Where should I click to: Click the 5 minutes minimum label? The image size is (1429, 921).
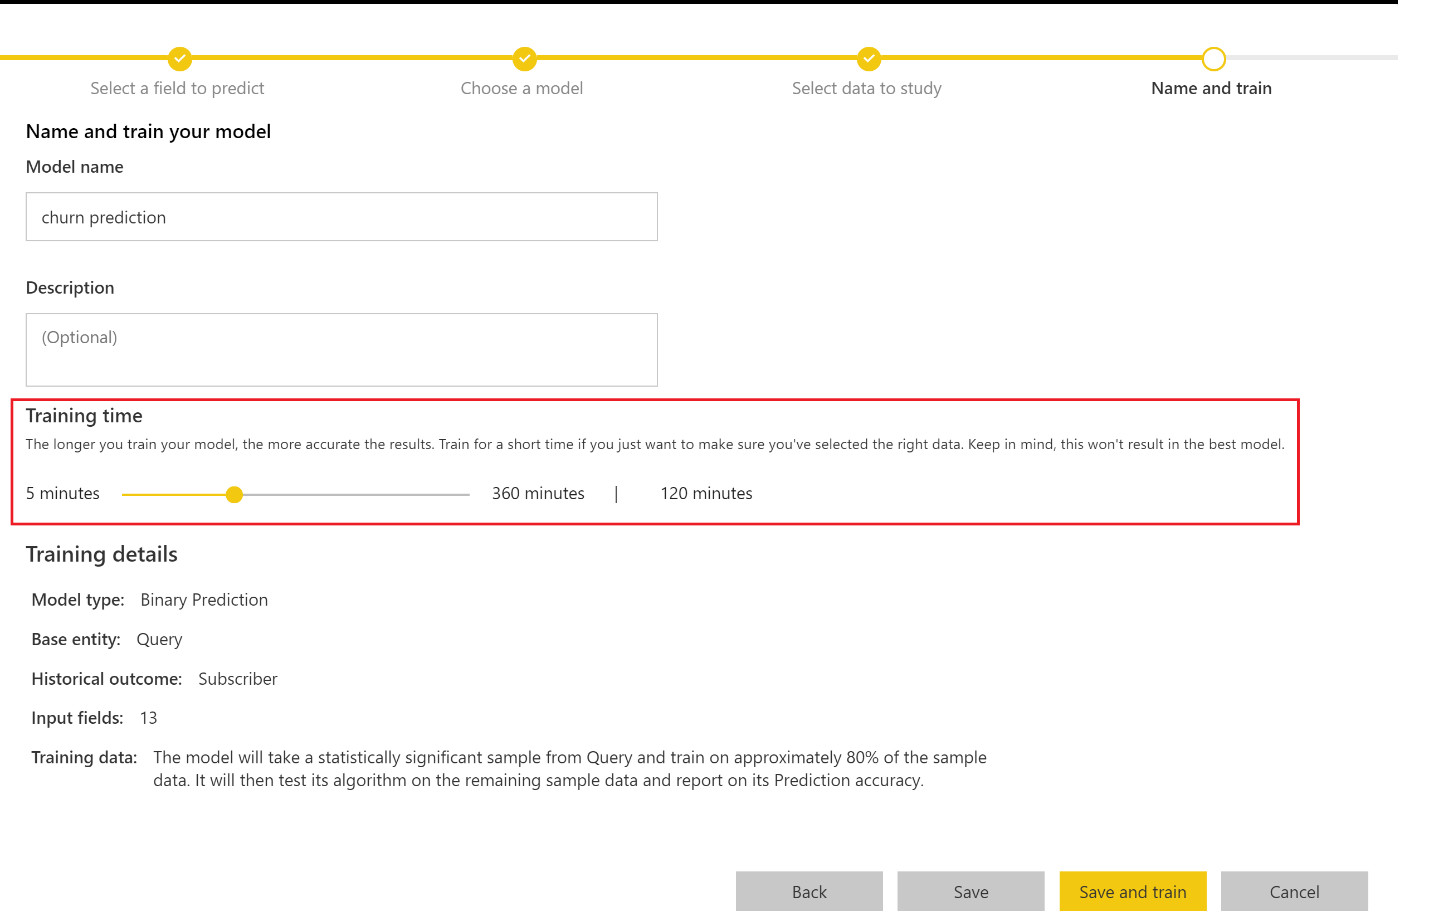tap(63, 493)
